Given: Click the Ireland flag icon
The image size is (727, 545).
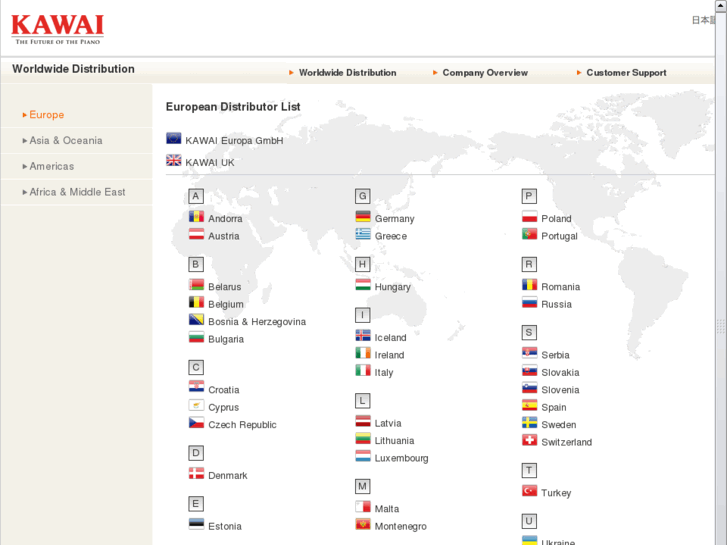Looking at the screenshot, I should pos(363,353).
